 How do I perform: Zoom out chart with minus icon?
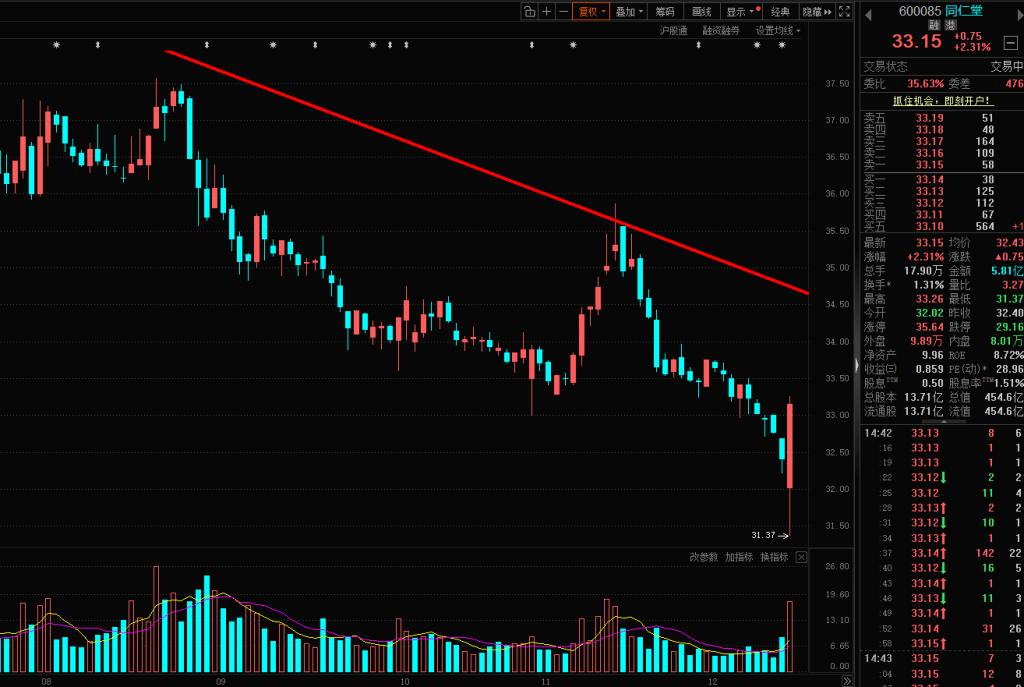pos(563,12)
